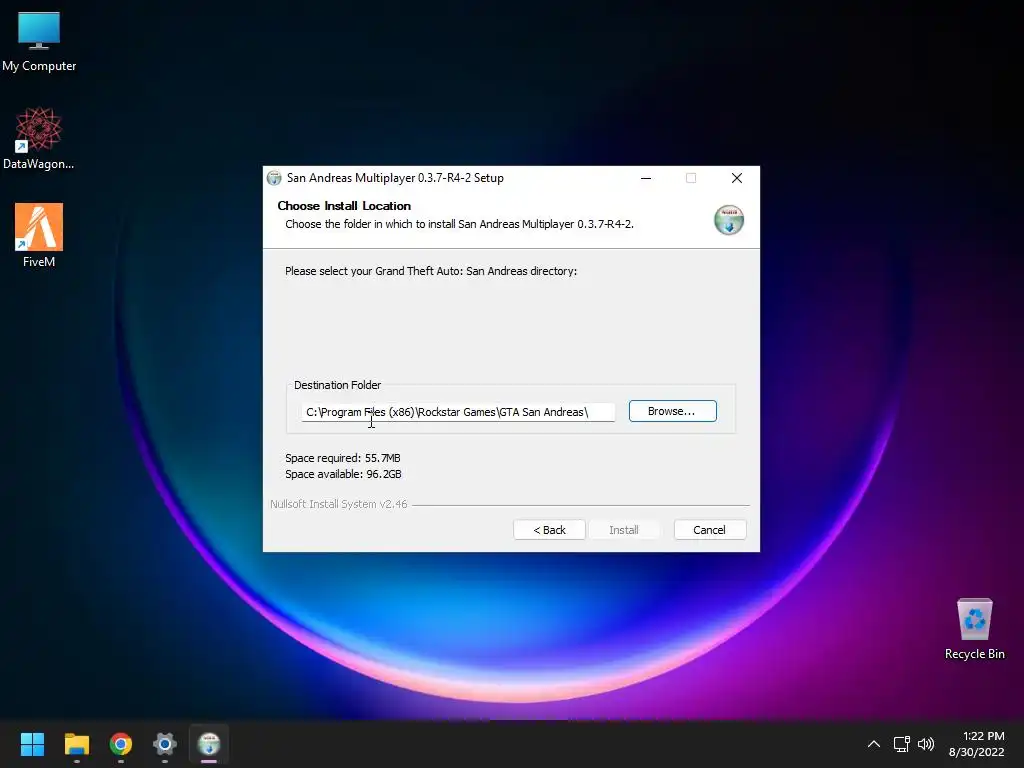
Task: Click inside the Destination Folder path field
Action: tap(458, 412)
